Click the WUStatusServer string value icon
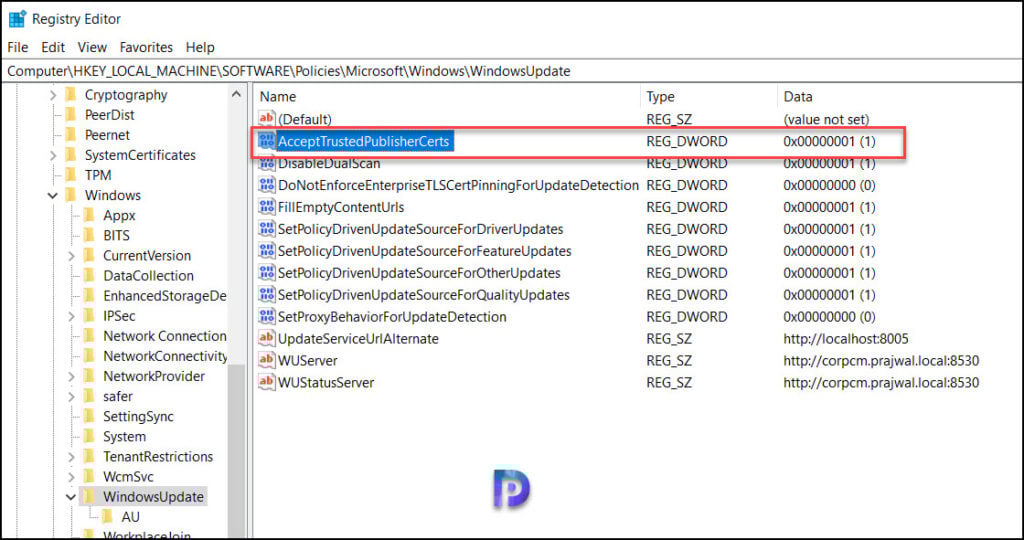 [266, 382]
